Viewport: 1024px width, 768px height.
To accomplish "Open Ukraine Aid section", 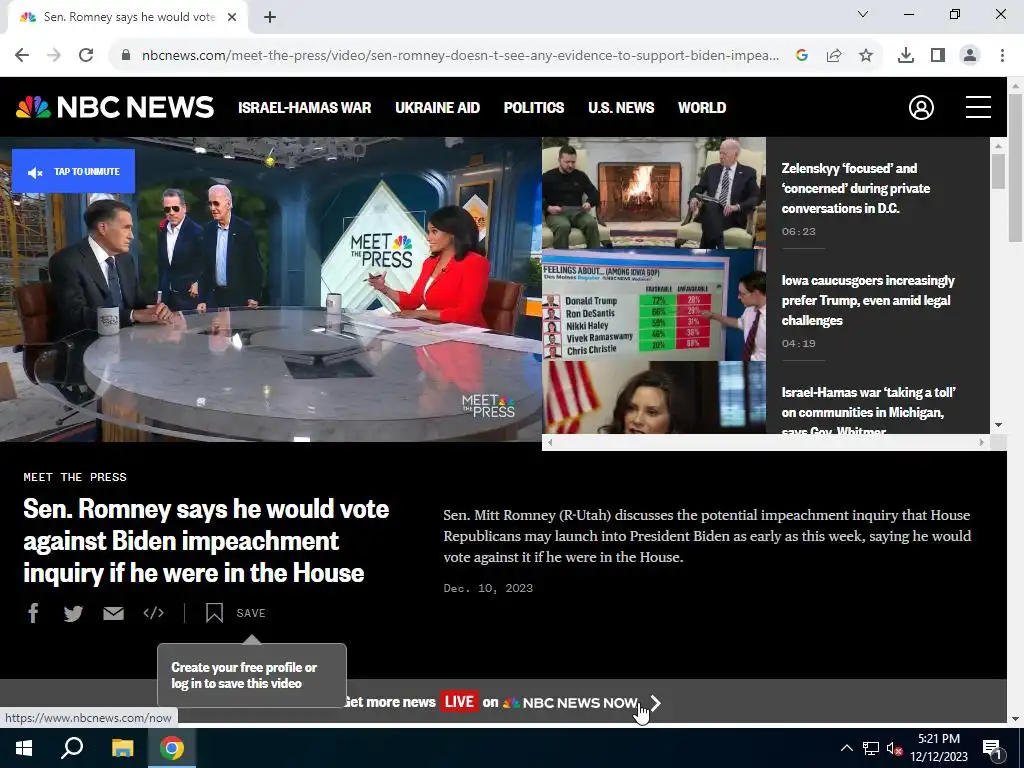I will pyautogui.click(x=438, y=108).
